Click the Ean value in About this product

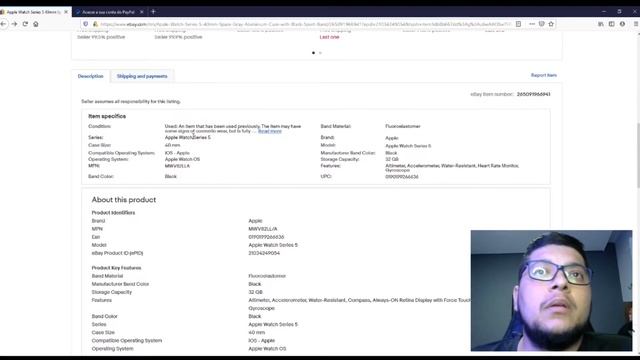pyautogui.click(x=266, y=237)
